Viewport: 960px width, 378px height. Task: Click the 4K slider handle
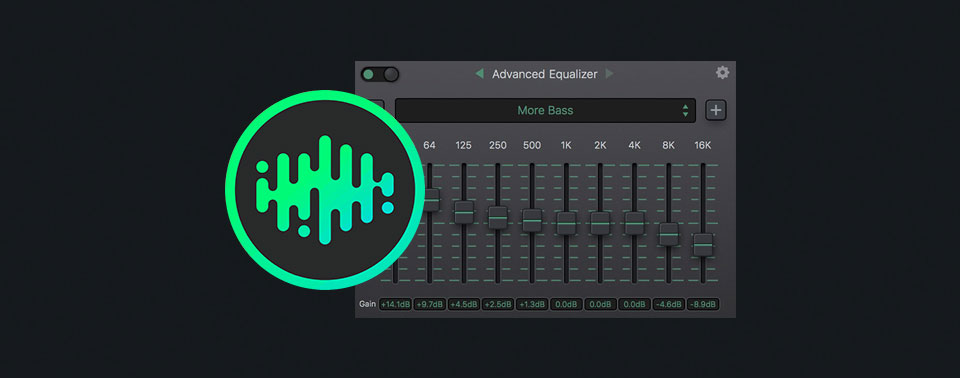pos(634,223)
